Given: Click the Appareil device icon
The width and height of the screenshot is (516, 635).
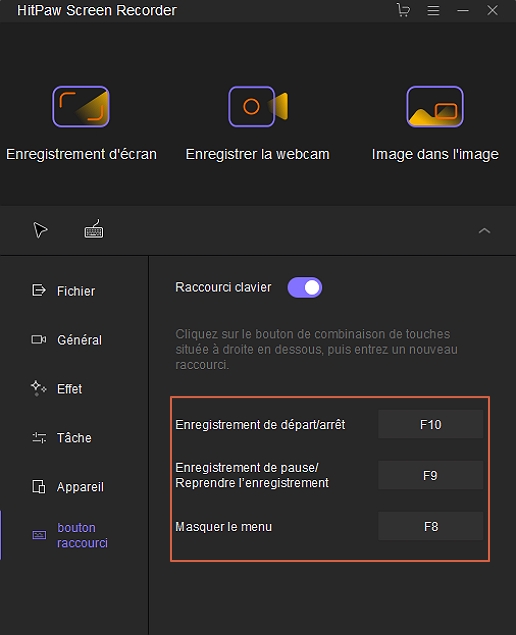Looking at the screenshot, I should [39, 486].
